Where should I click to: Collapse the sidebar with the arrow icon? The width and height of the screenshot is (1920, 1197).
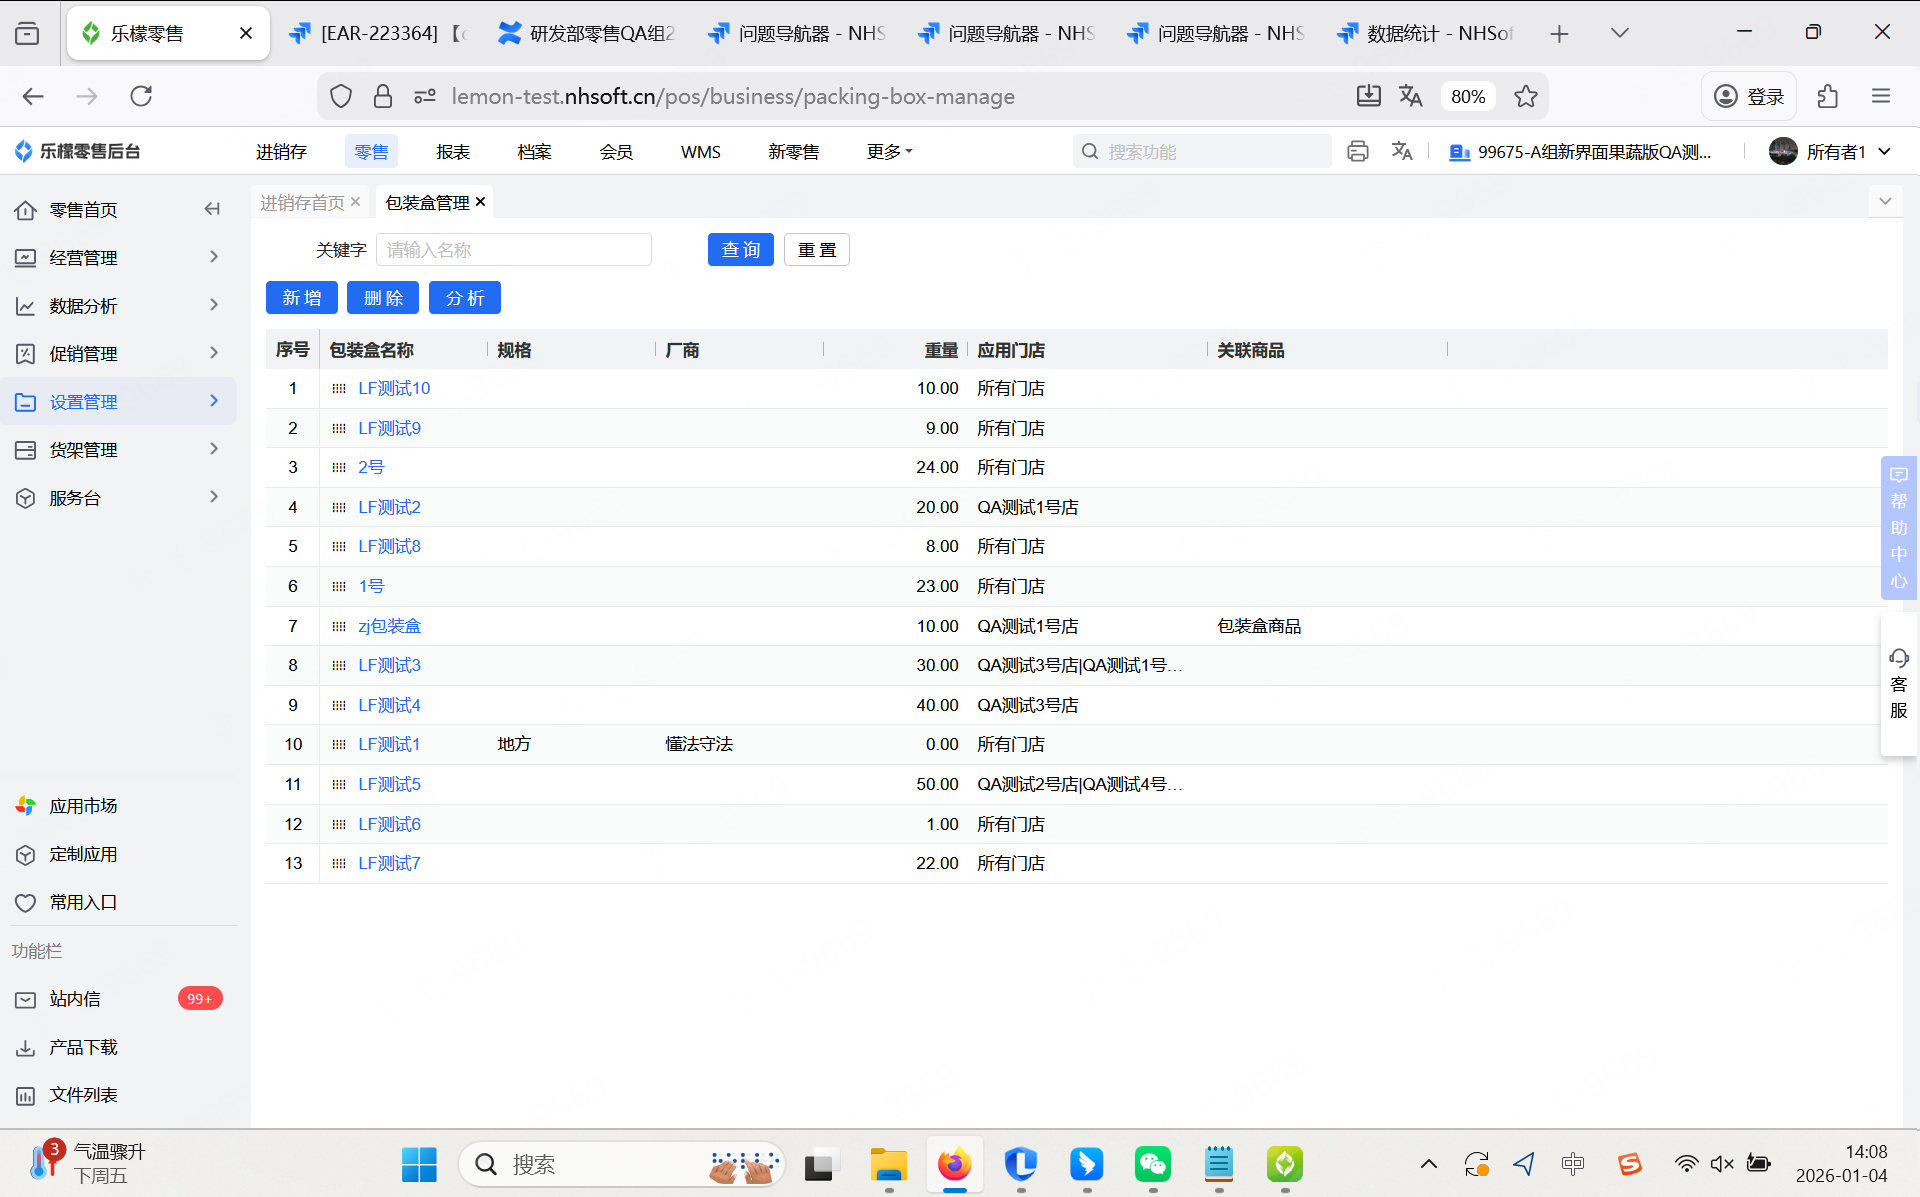pyautogui.click(x=211, y=209)
